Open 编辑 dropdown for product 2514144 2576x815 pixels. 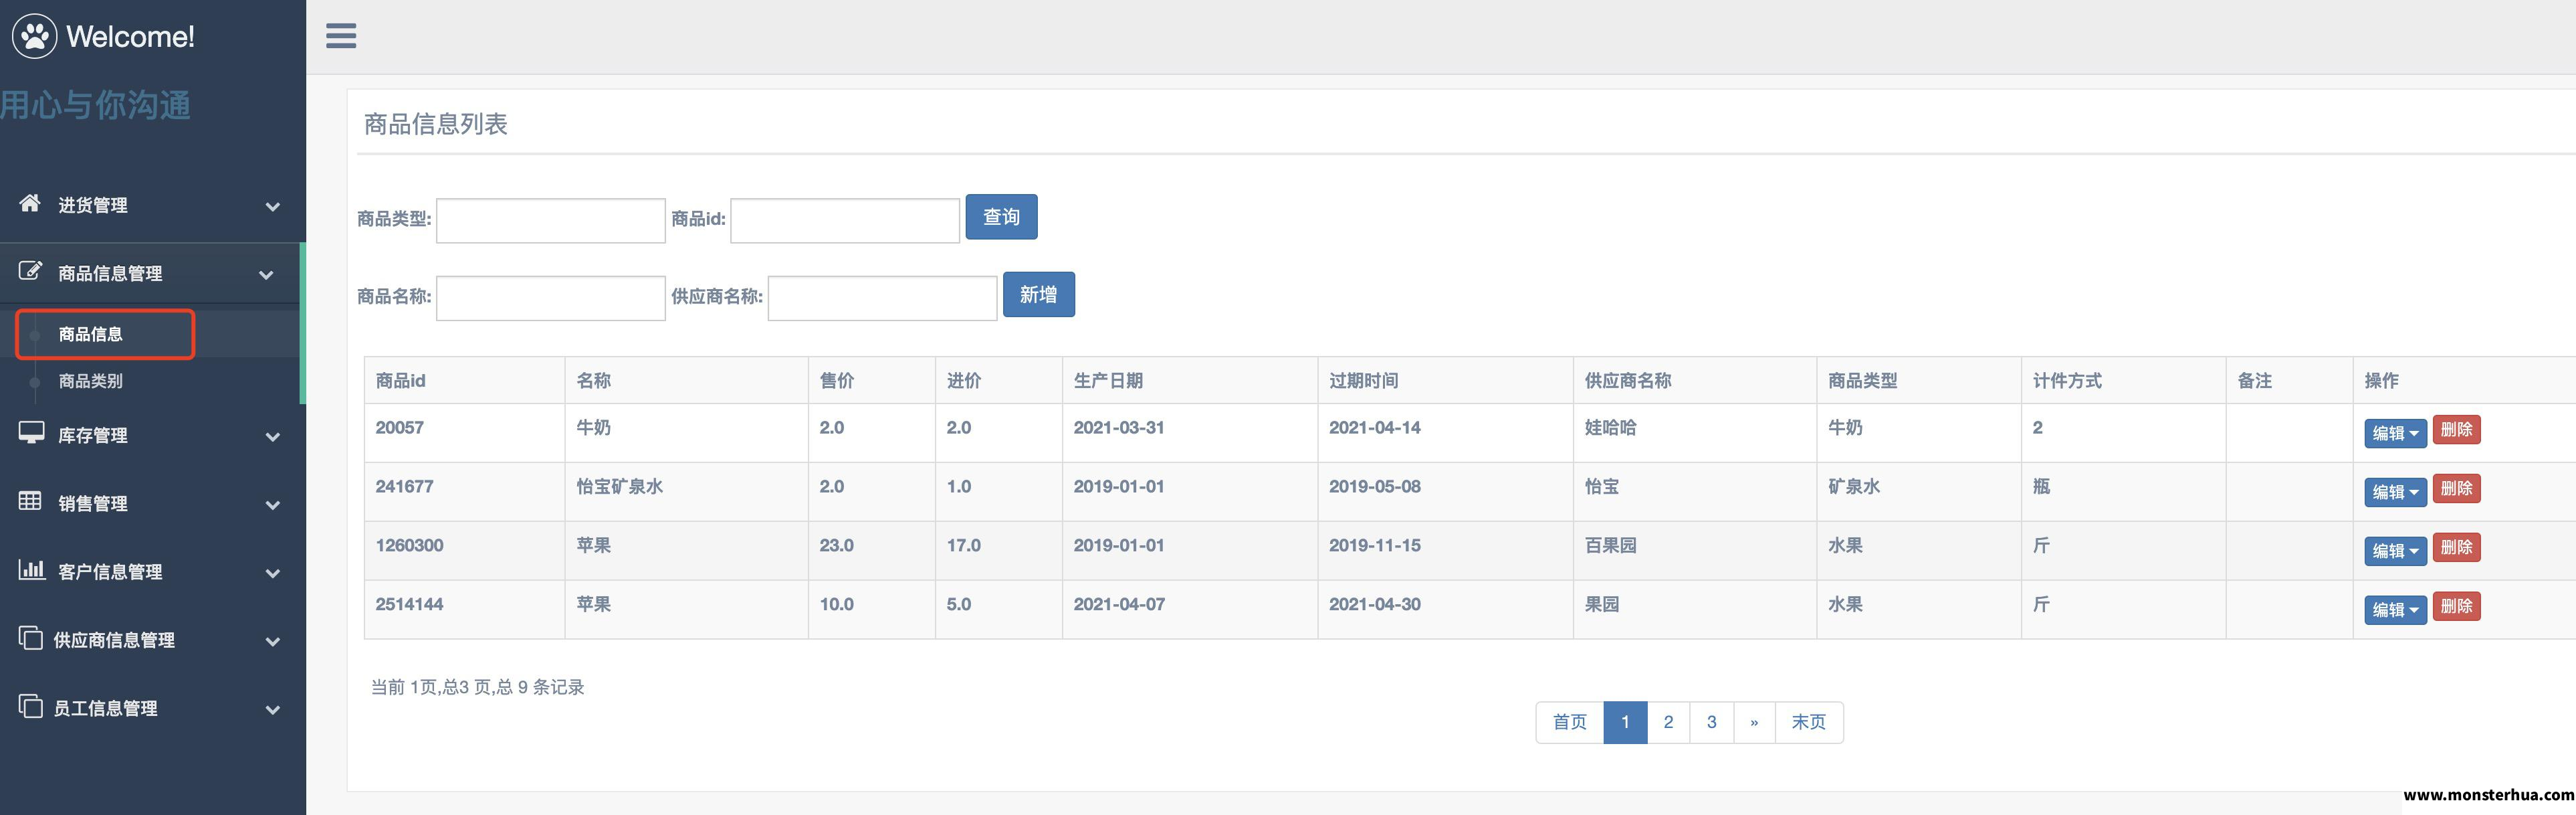(x=2395, y=610)
